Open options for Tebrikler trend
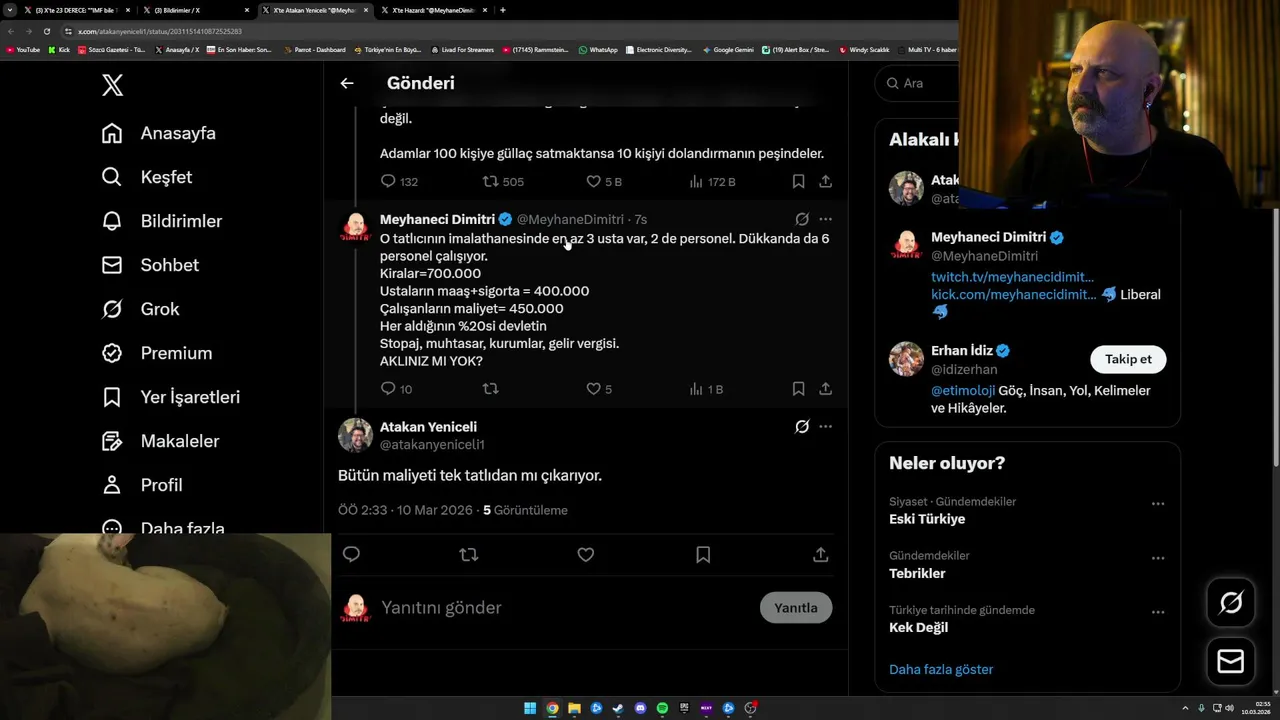 [1158, 558]
